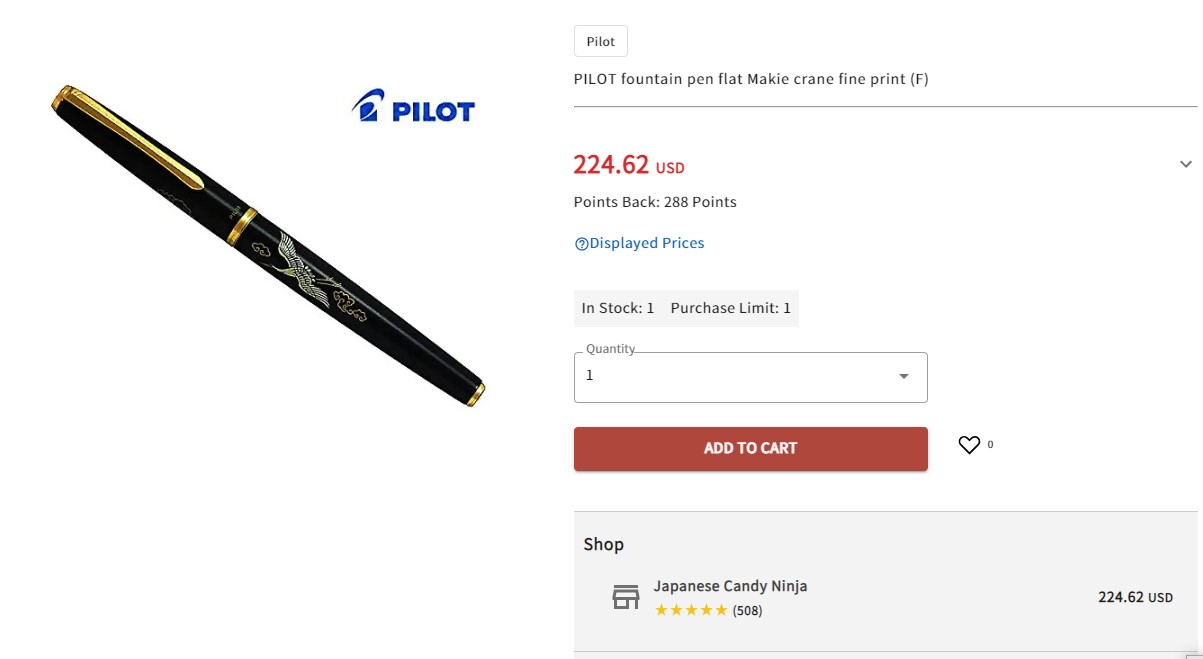This screenshot has width=1203, height=659.
Task: Click the fountain pen product image
Action: (x=268, y=246)
